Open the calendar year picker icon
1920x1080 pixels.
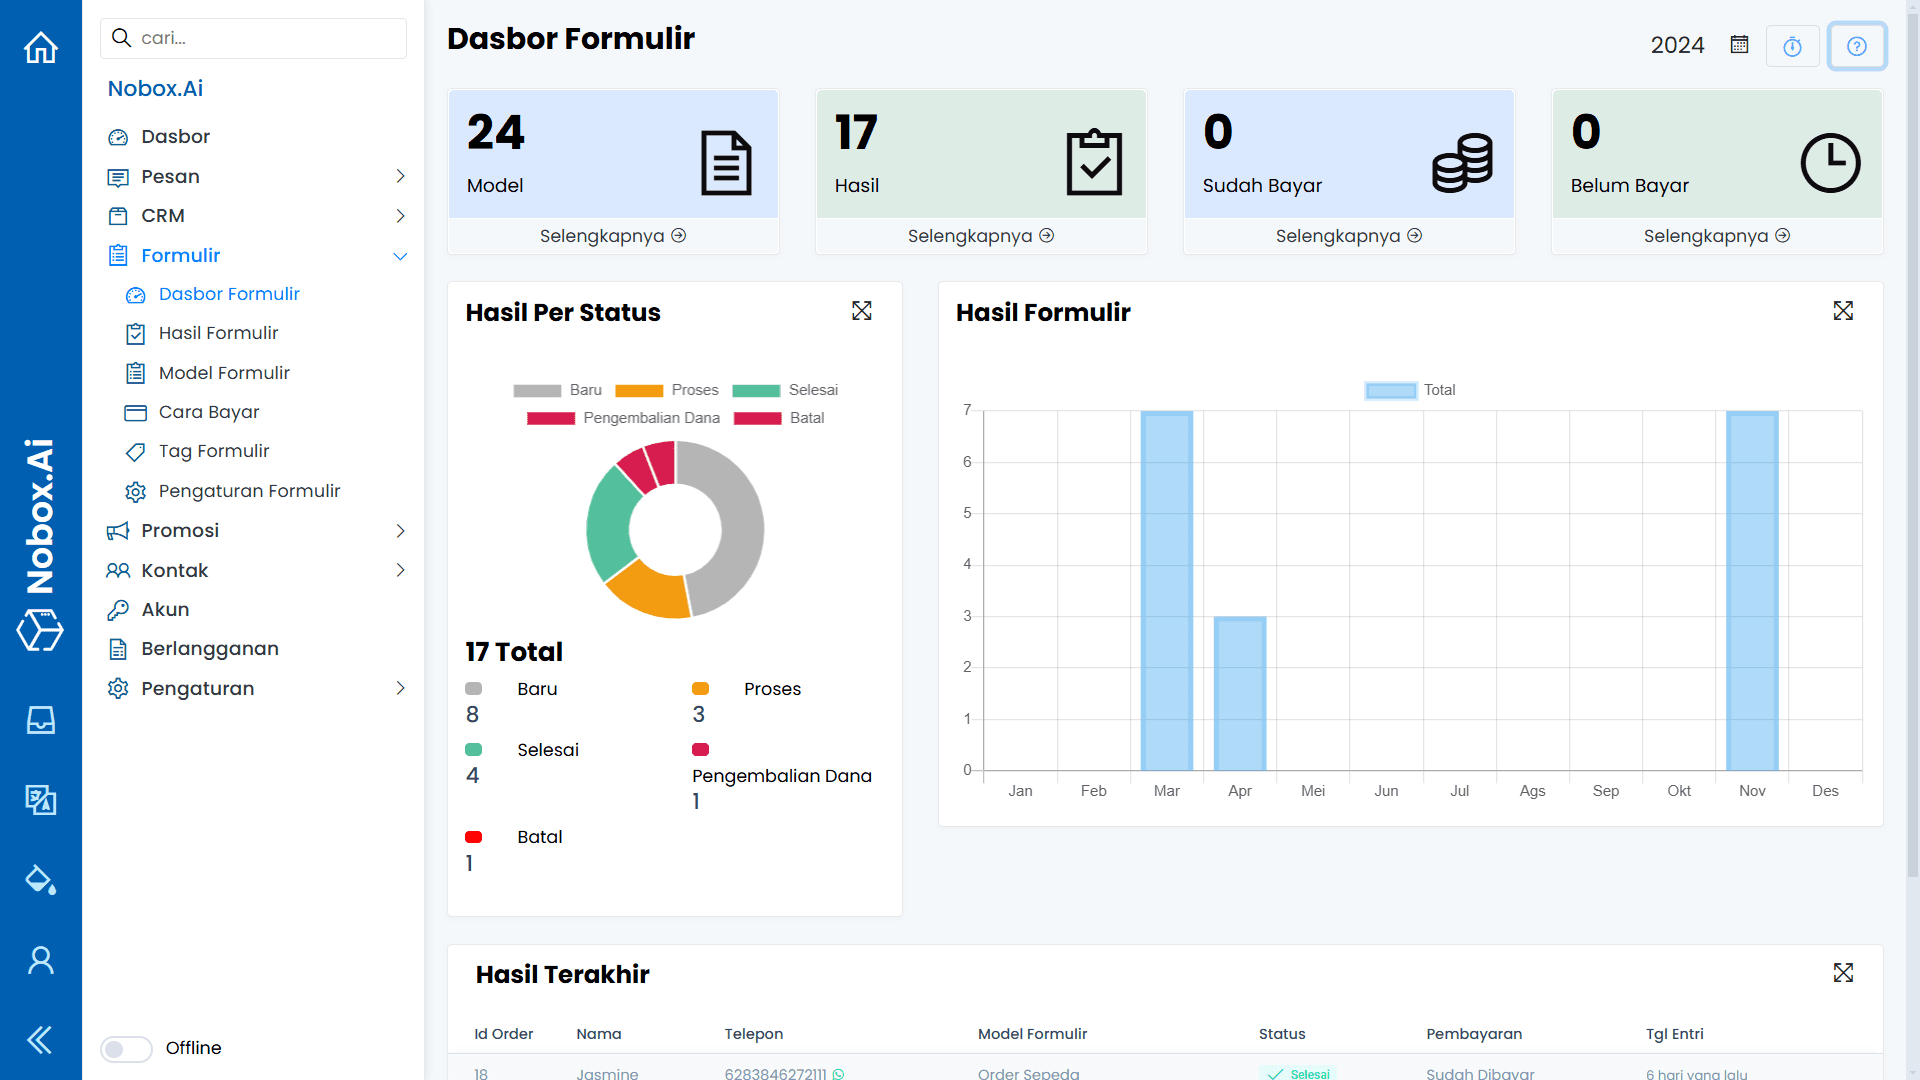(1740, 45)
